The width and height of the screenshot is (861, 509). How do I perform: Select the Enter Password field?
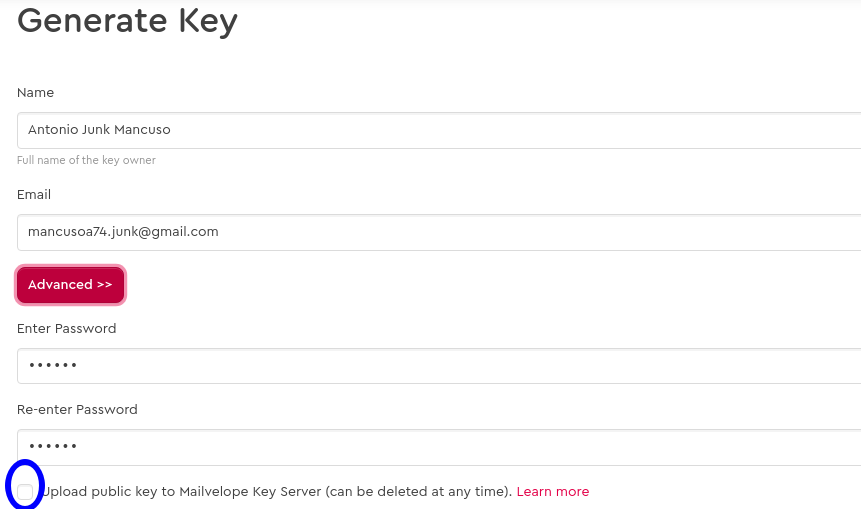pos(439,366)
